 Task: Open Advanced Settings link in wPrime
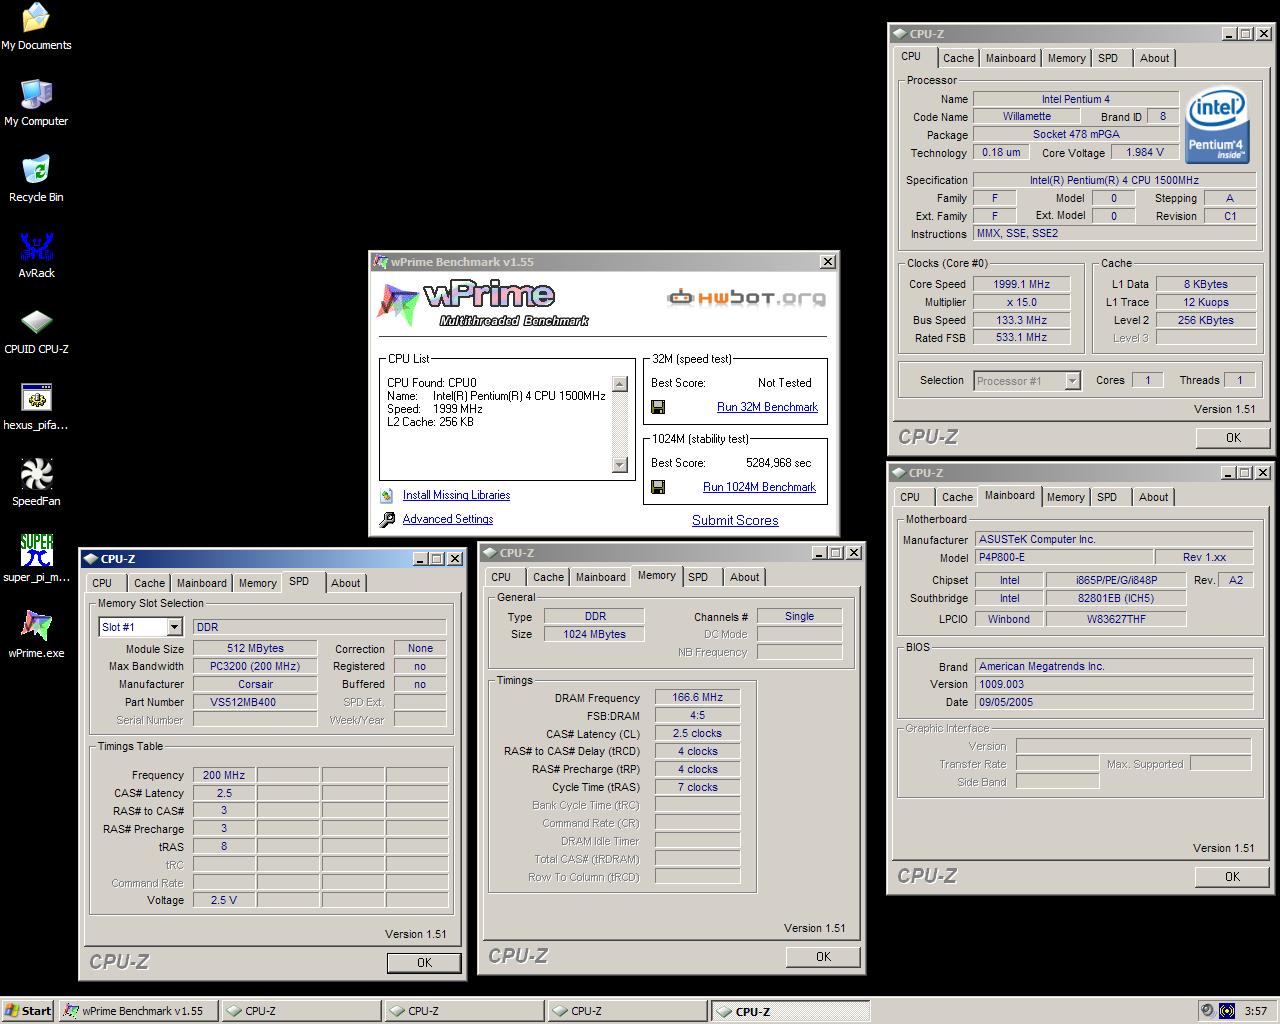pos(447,519)
